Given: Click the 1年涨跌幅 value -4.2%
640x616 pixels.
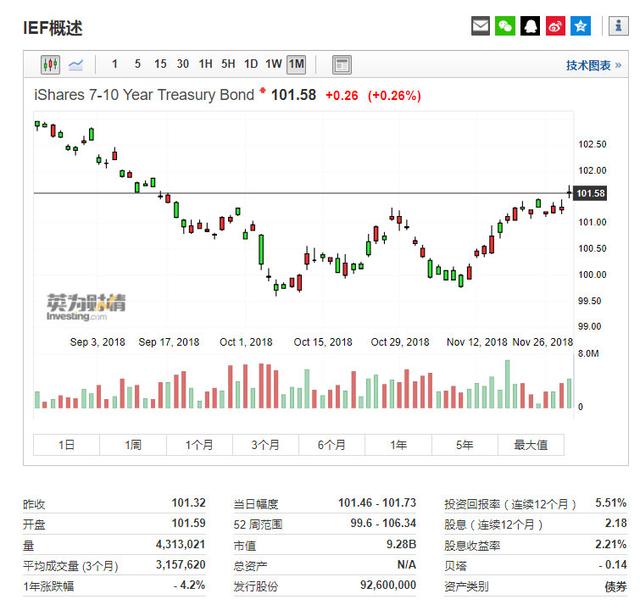Looking at the screenshot, I should [x=189, y=585].
